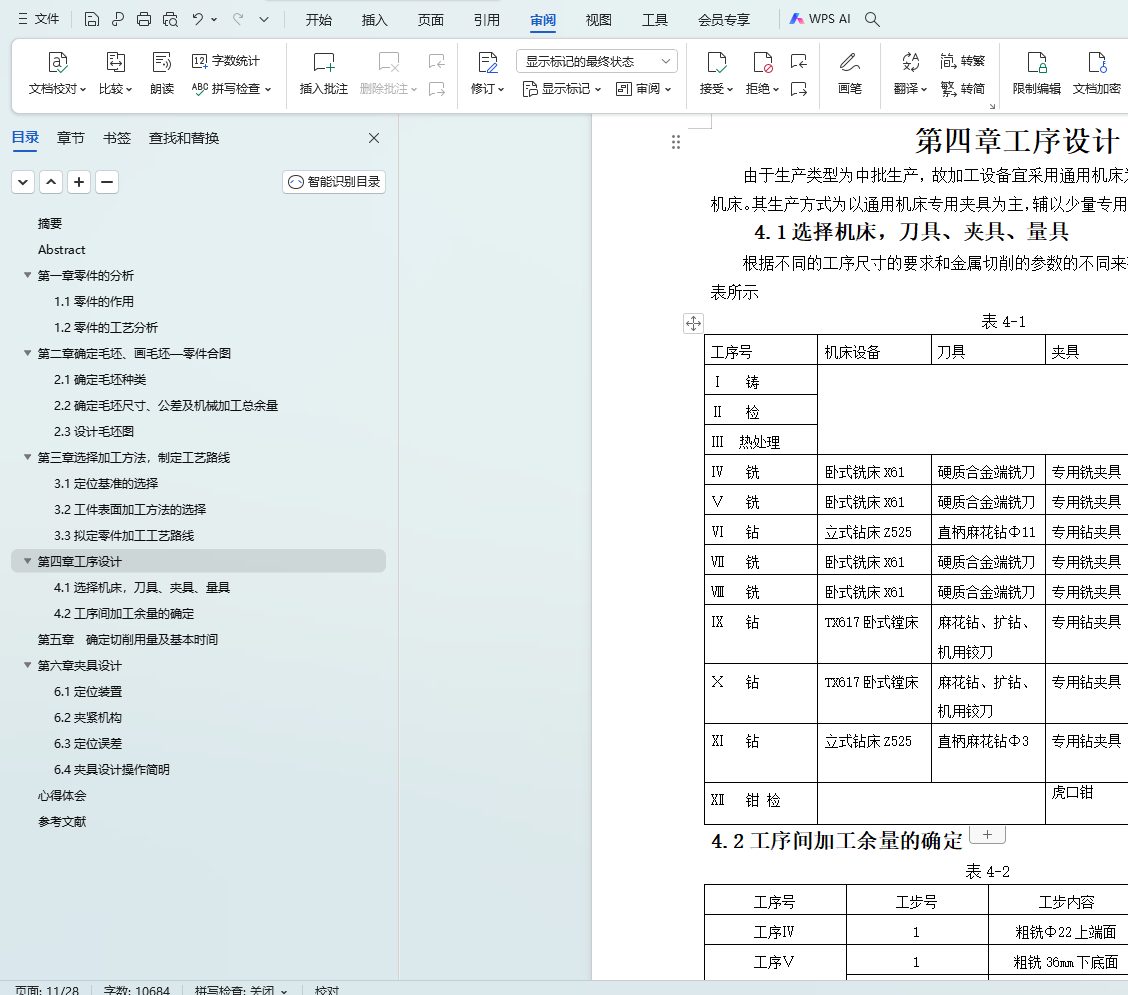This screenshot has width=1128, height=995.
Task: Toggle 拼写检查 status in status bar
Action: (x=241, y=990)
